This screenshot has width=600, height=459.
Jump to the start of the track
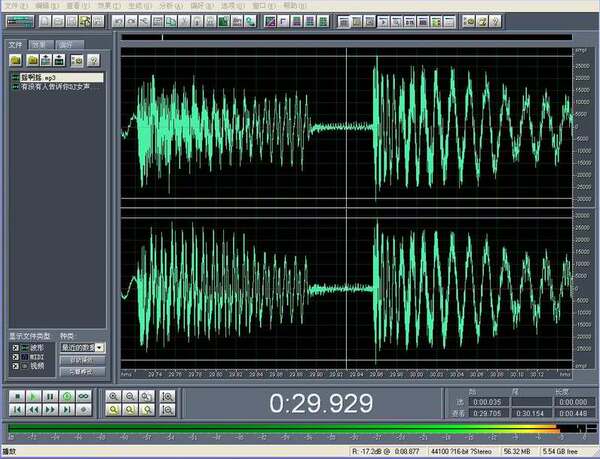point(16,410)
